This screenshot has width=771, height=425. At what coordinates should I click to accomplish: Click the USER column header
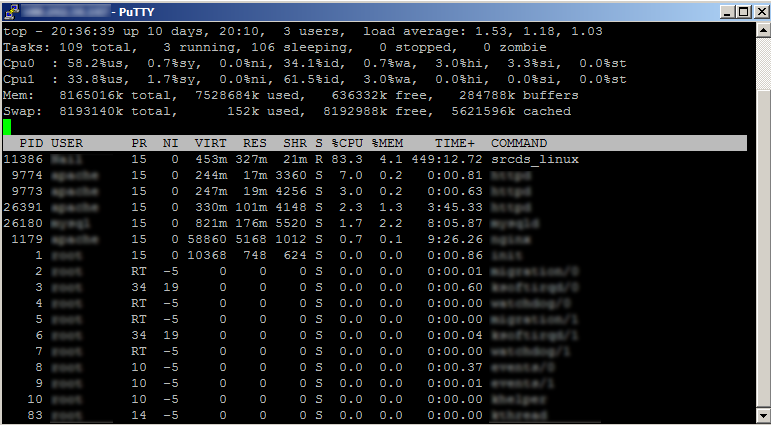(67, 144)
